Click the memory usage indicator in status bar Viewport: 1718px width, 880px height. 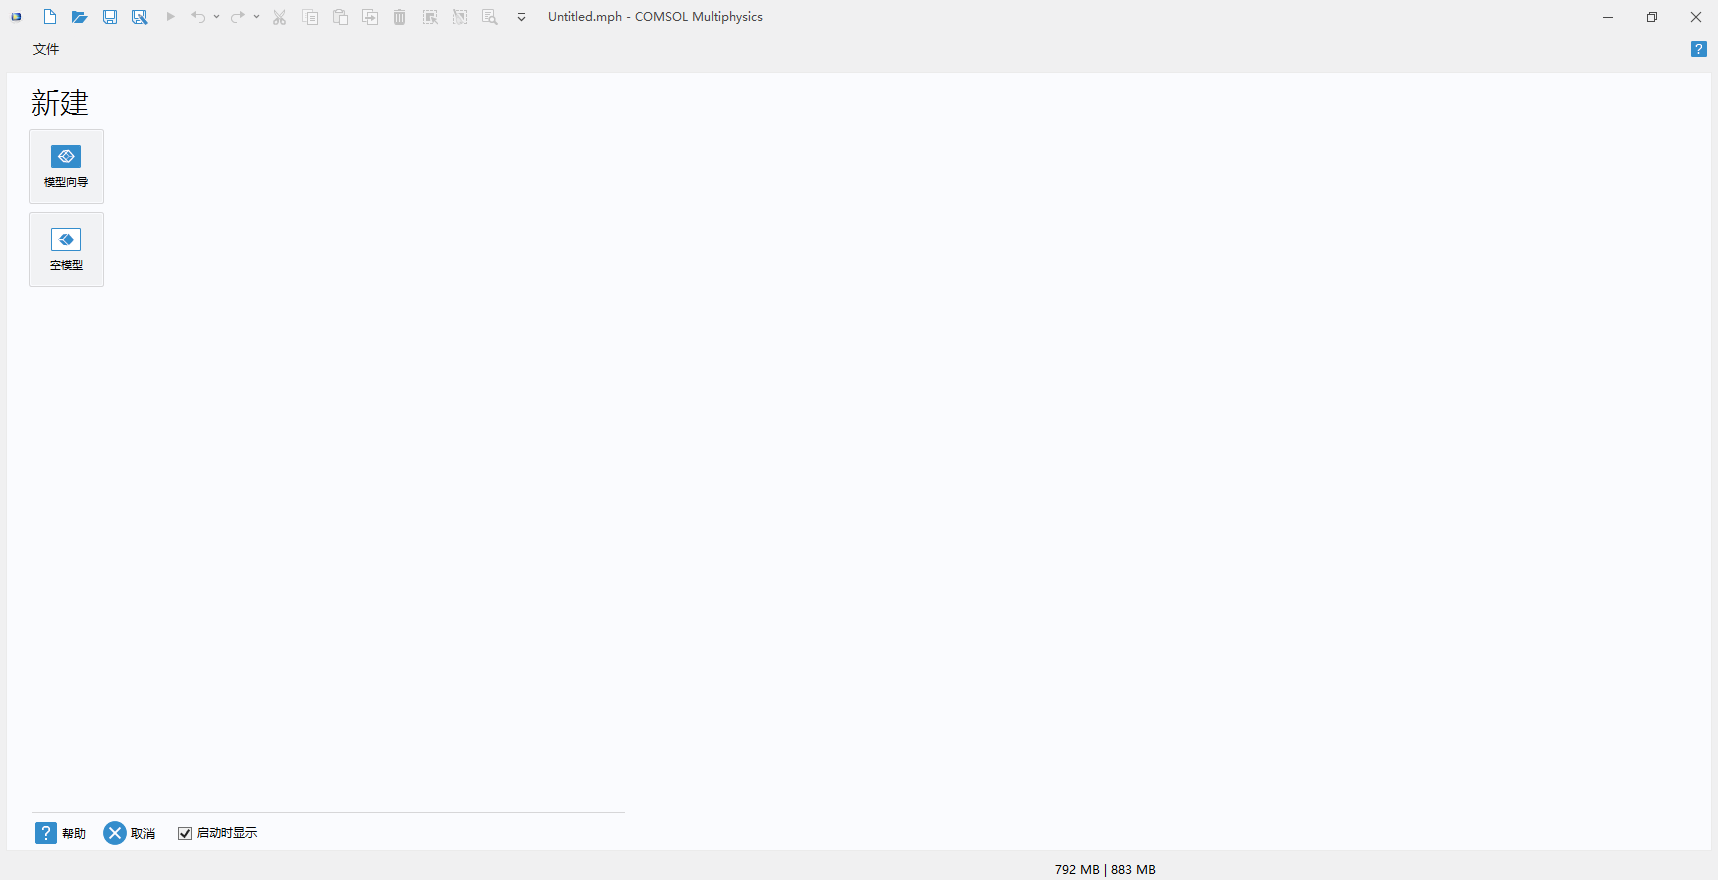(x=1104, y=869)
